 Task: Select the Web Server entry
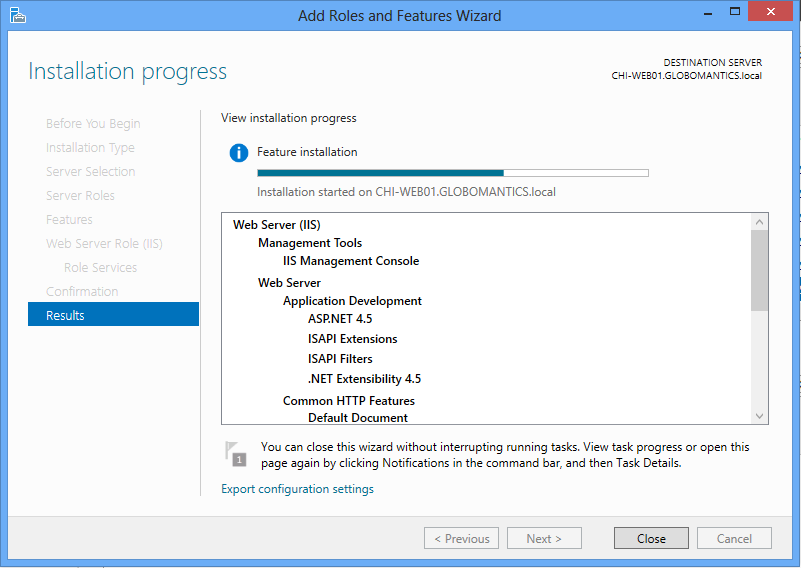[289, 283]
